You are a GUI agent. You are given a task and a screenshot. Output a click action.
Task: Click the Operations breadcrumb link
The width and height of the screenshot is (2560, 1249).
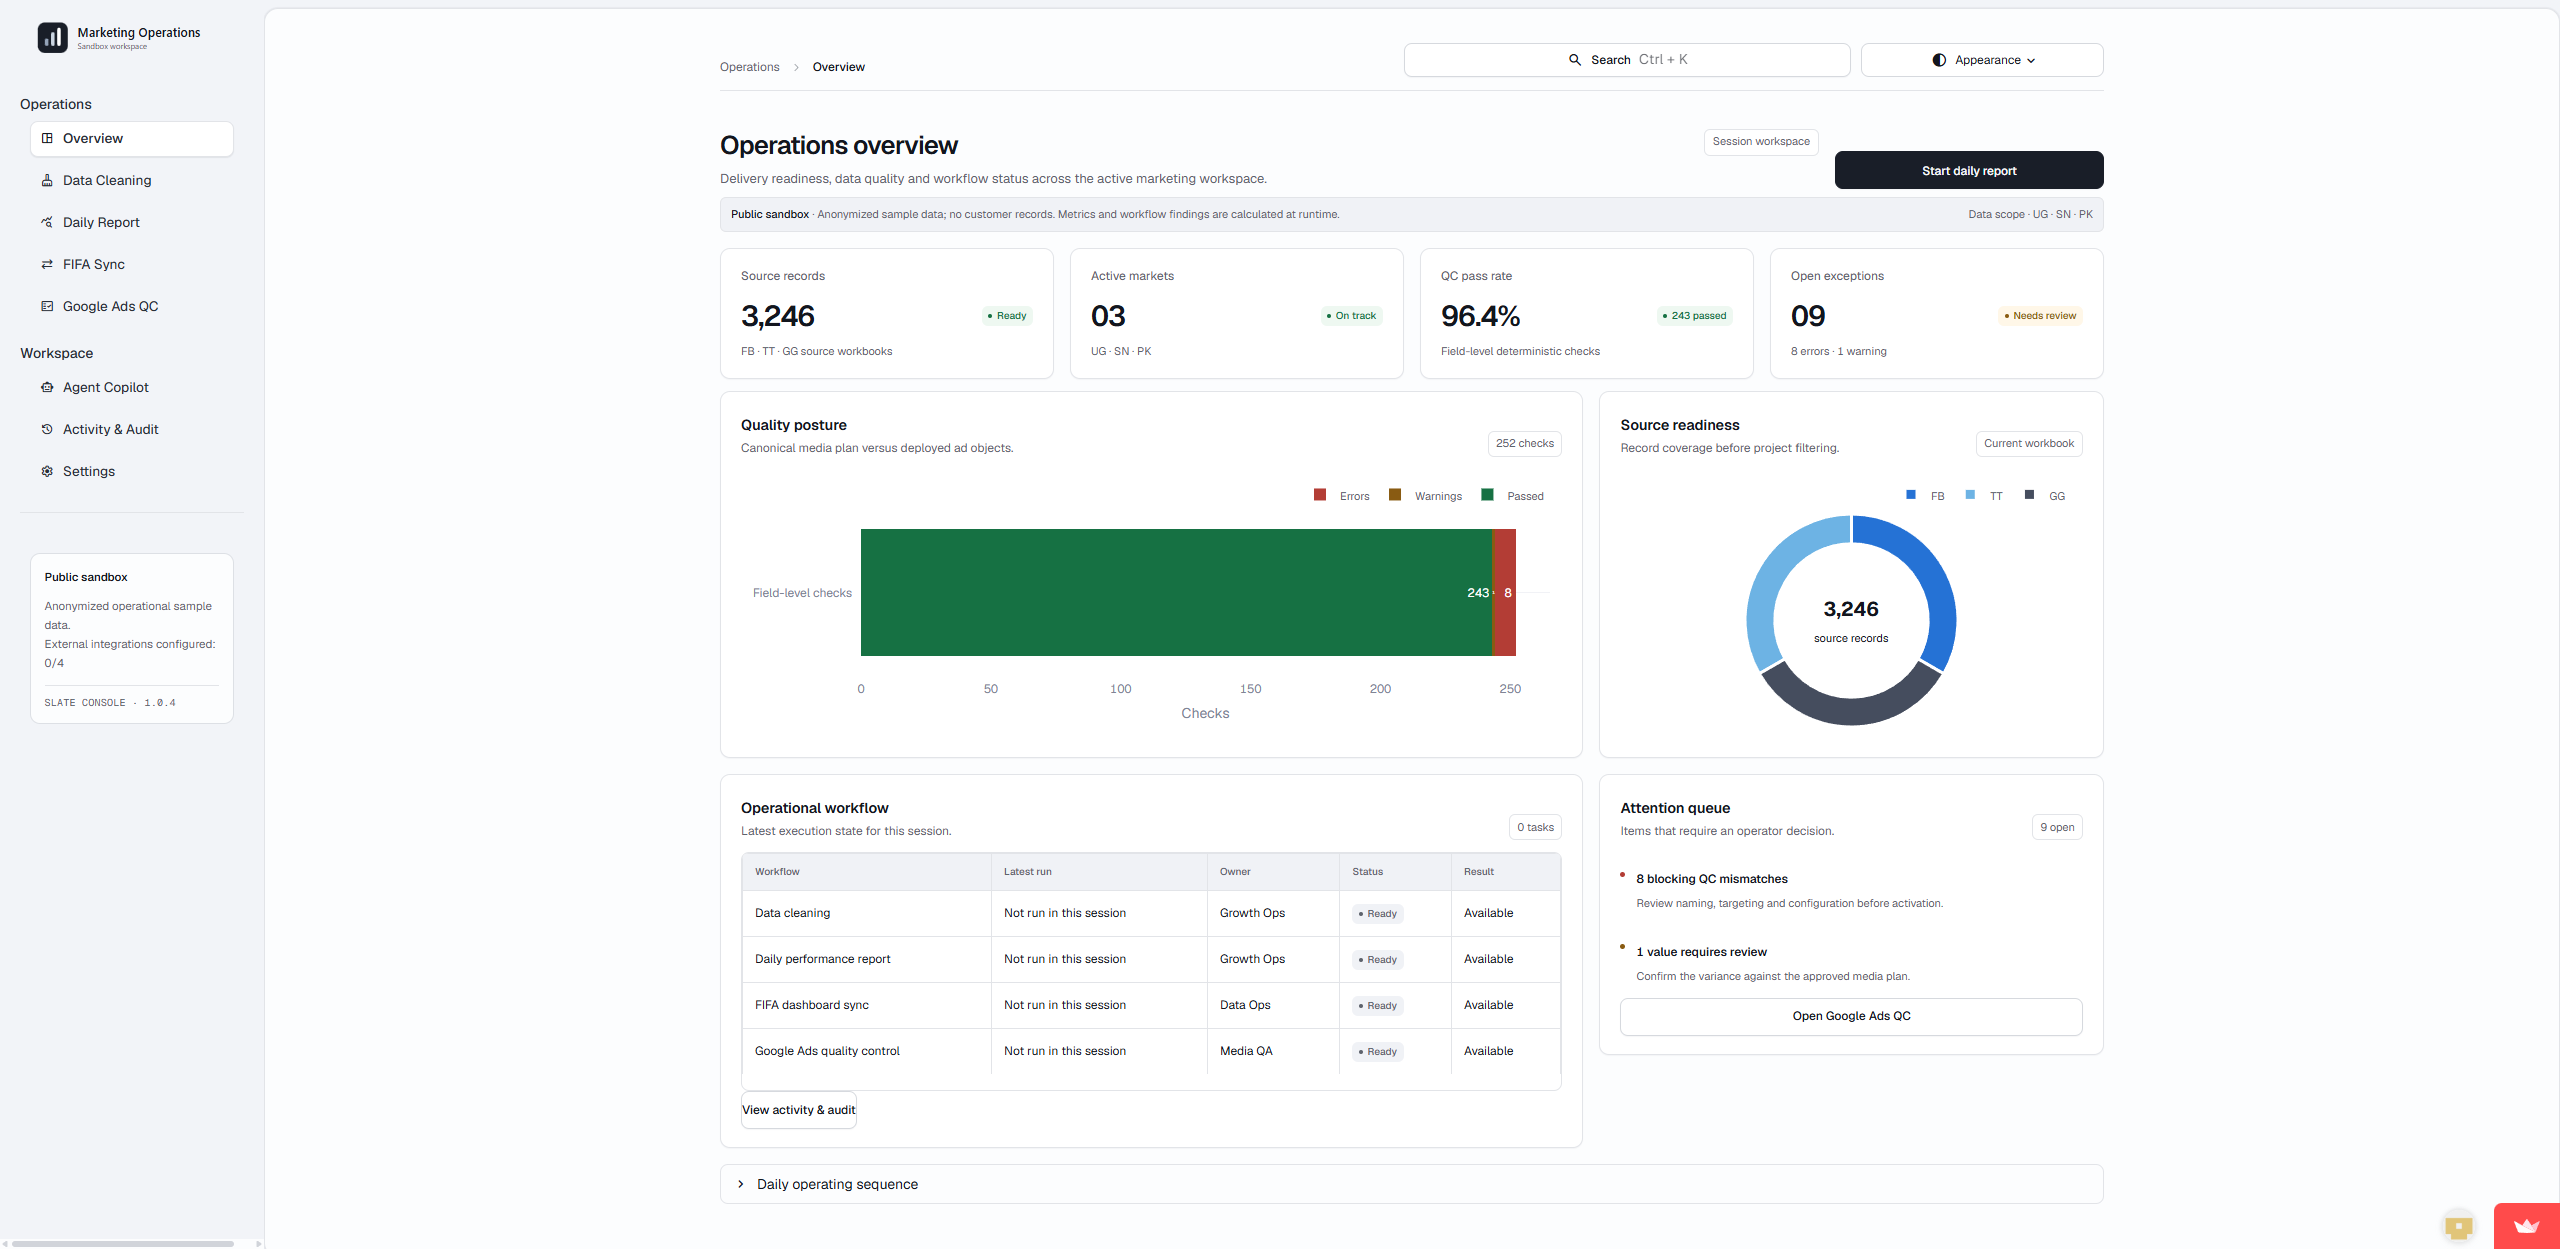(749, 67)
